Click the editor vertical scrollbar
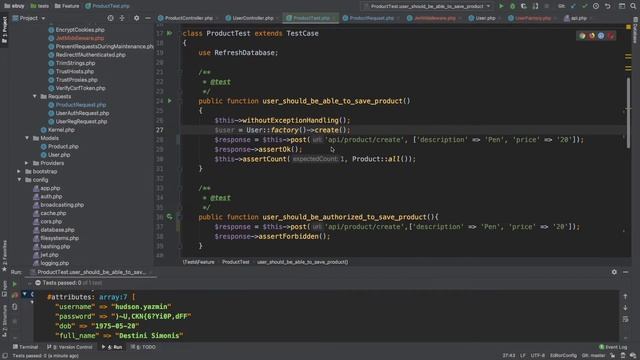Image resolution: width=640 pixels, height=360 pixels. (x=628, y=112)
